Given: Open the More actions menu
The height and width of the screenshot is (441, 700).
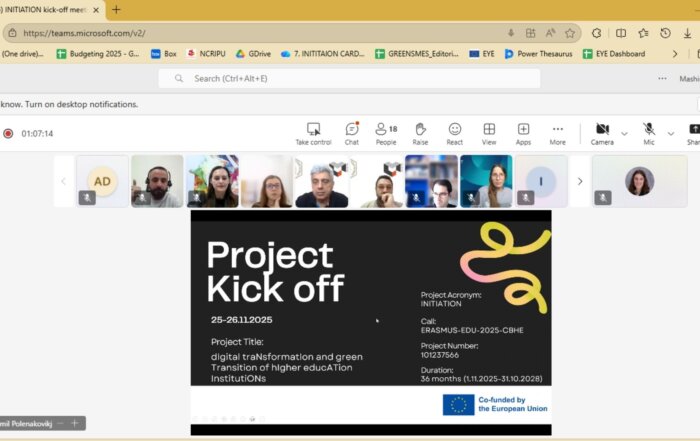Looking at the screenshot, I should point(558,133).
